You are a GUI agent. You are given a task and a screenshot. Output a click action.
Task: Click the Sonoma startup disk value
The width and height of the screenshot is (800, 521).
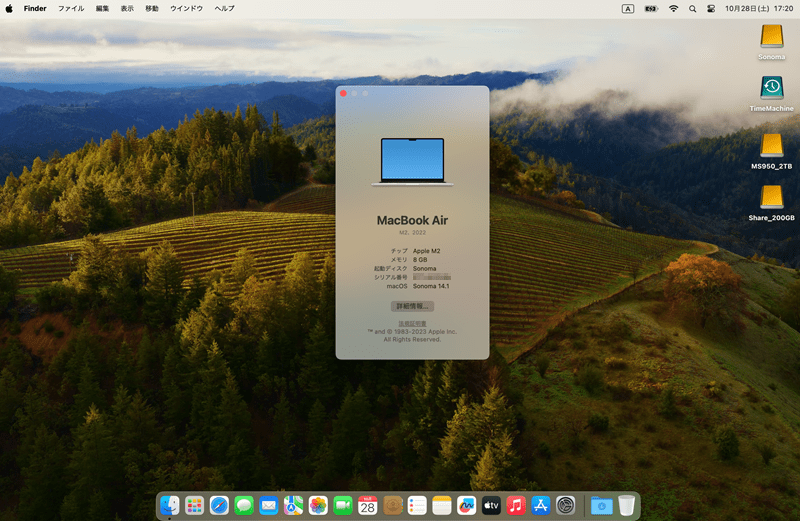pyautogui.click(x=424, y=268)
